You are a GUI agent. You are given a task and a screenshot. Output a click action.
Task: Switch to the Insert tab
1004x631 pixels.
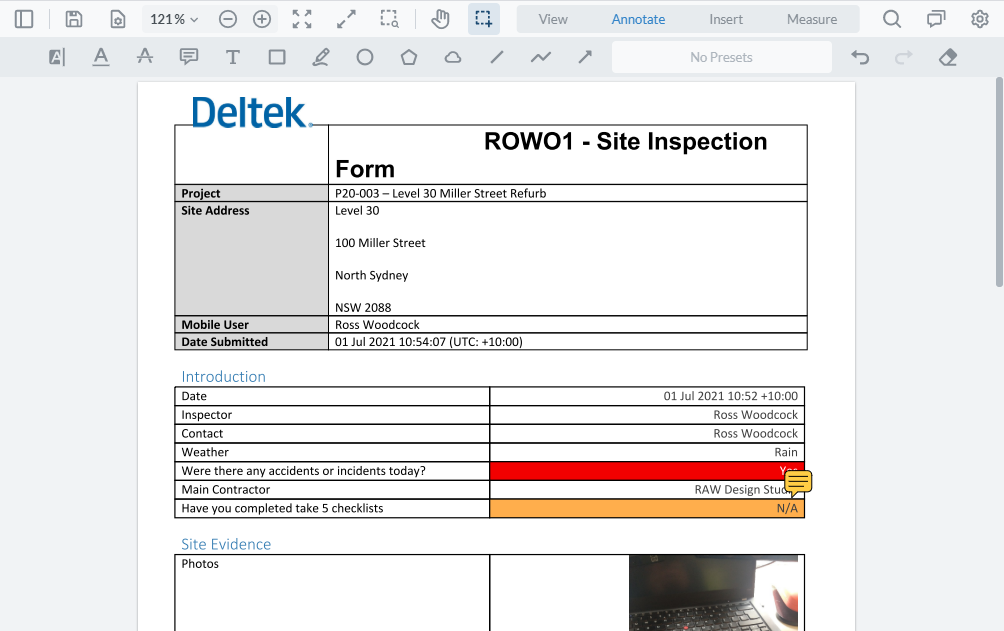point(726,19)
